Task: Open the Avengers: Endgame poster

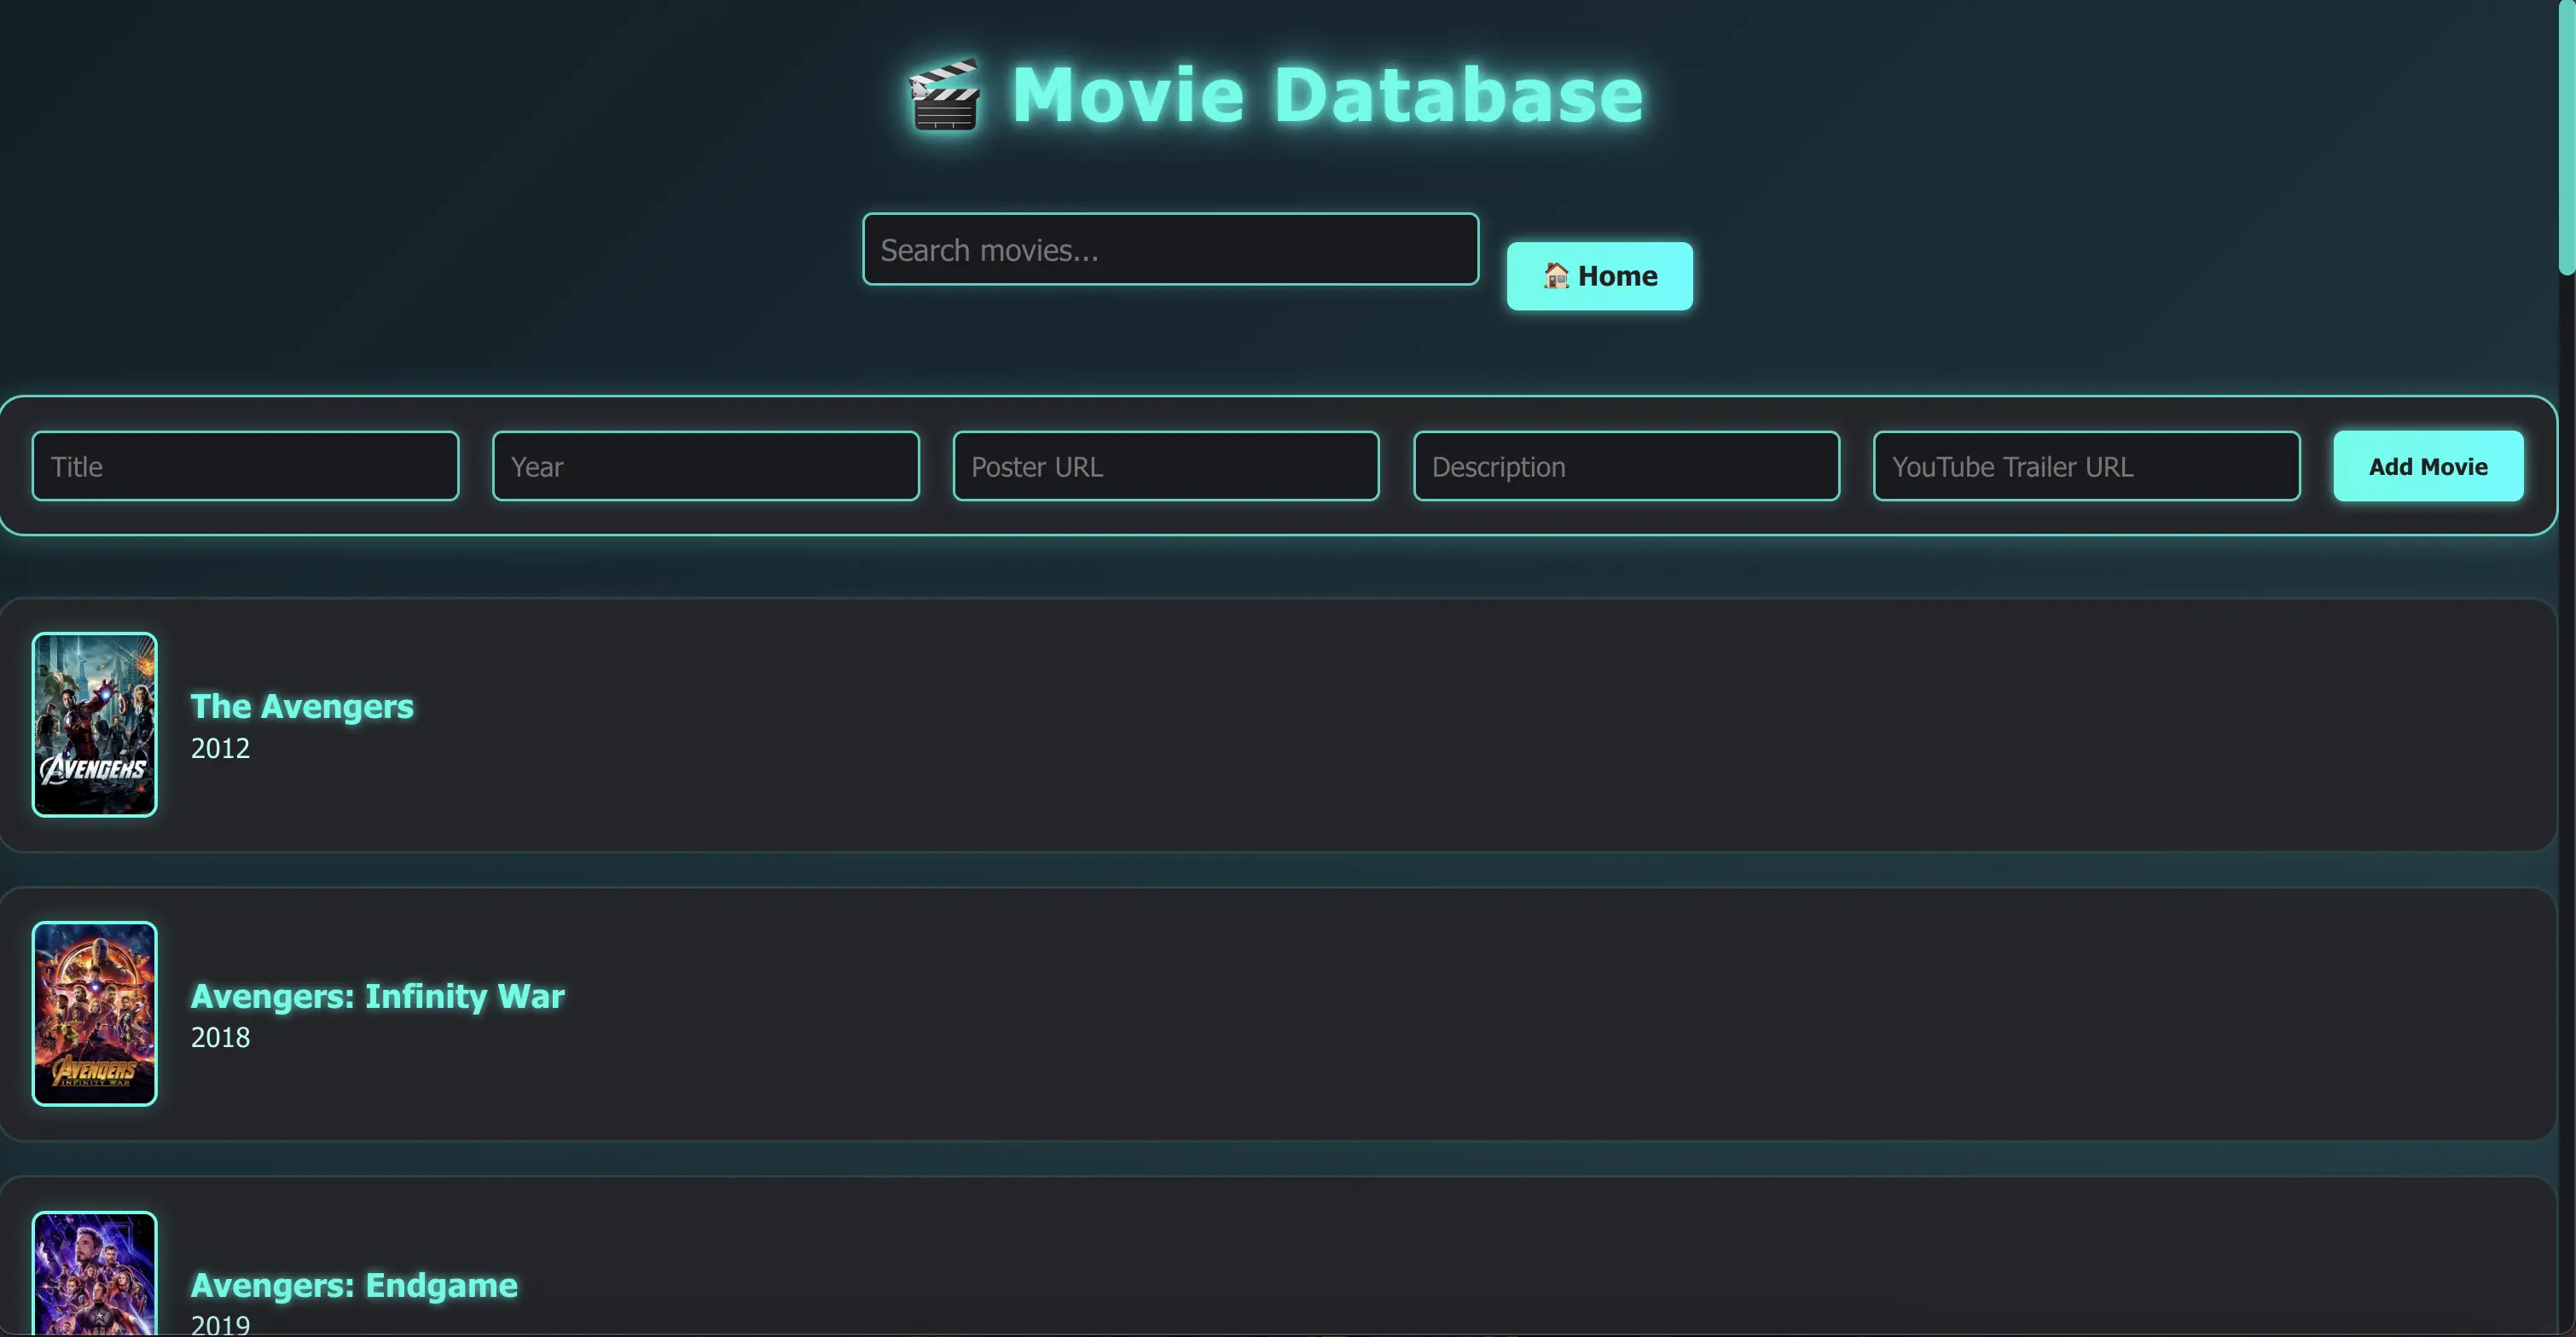Action: [x=95, y=1274]
